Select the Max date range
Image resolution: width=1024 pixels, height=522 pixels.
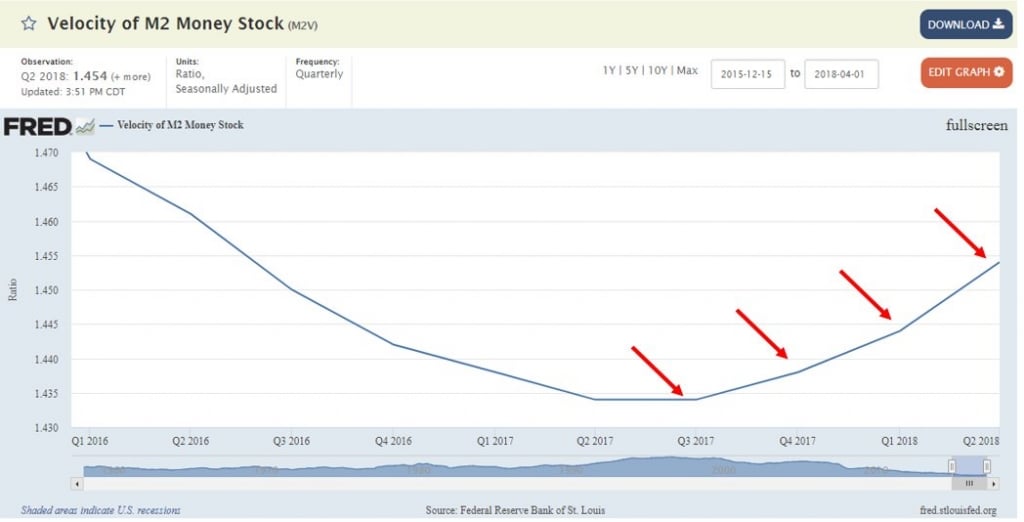click(687, 71)
